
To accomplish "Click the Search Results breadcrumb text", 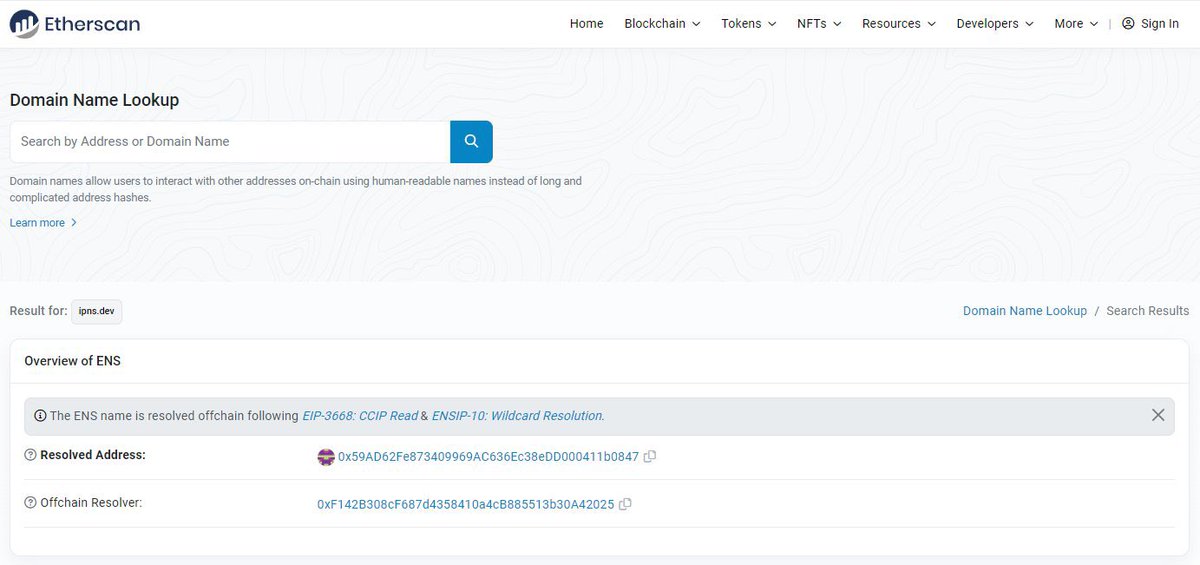I will pyautogui.click(x=1148, y=311).
